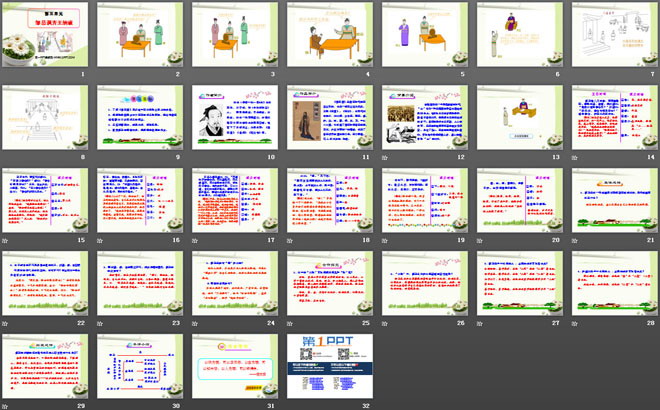The image size is (660, 410).
Task: Select slide 7 line-drawing thumbnail
Action: coord(615,34)
